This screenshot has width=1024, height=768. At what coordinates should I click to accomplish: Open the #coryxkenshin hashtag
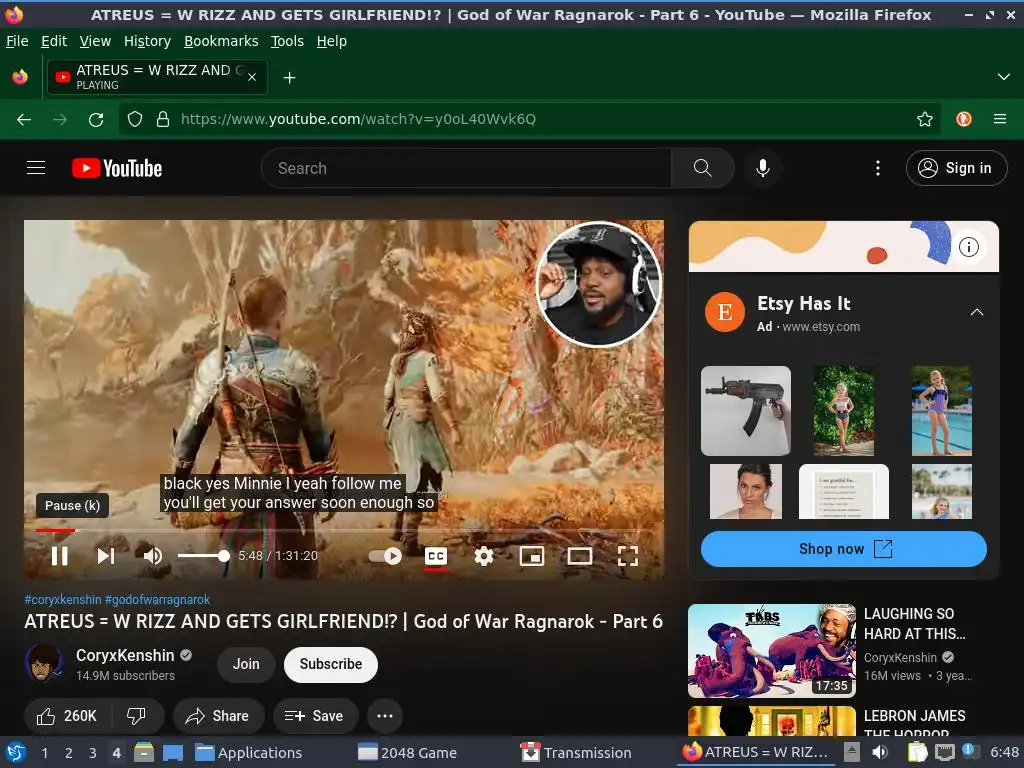[x=63, y=600]
